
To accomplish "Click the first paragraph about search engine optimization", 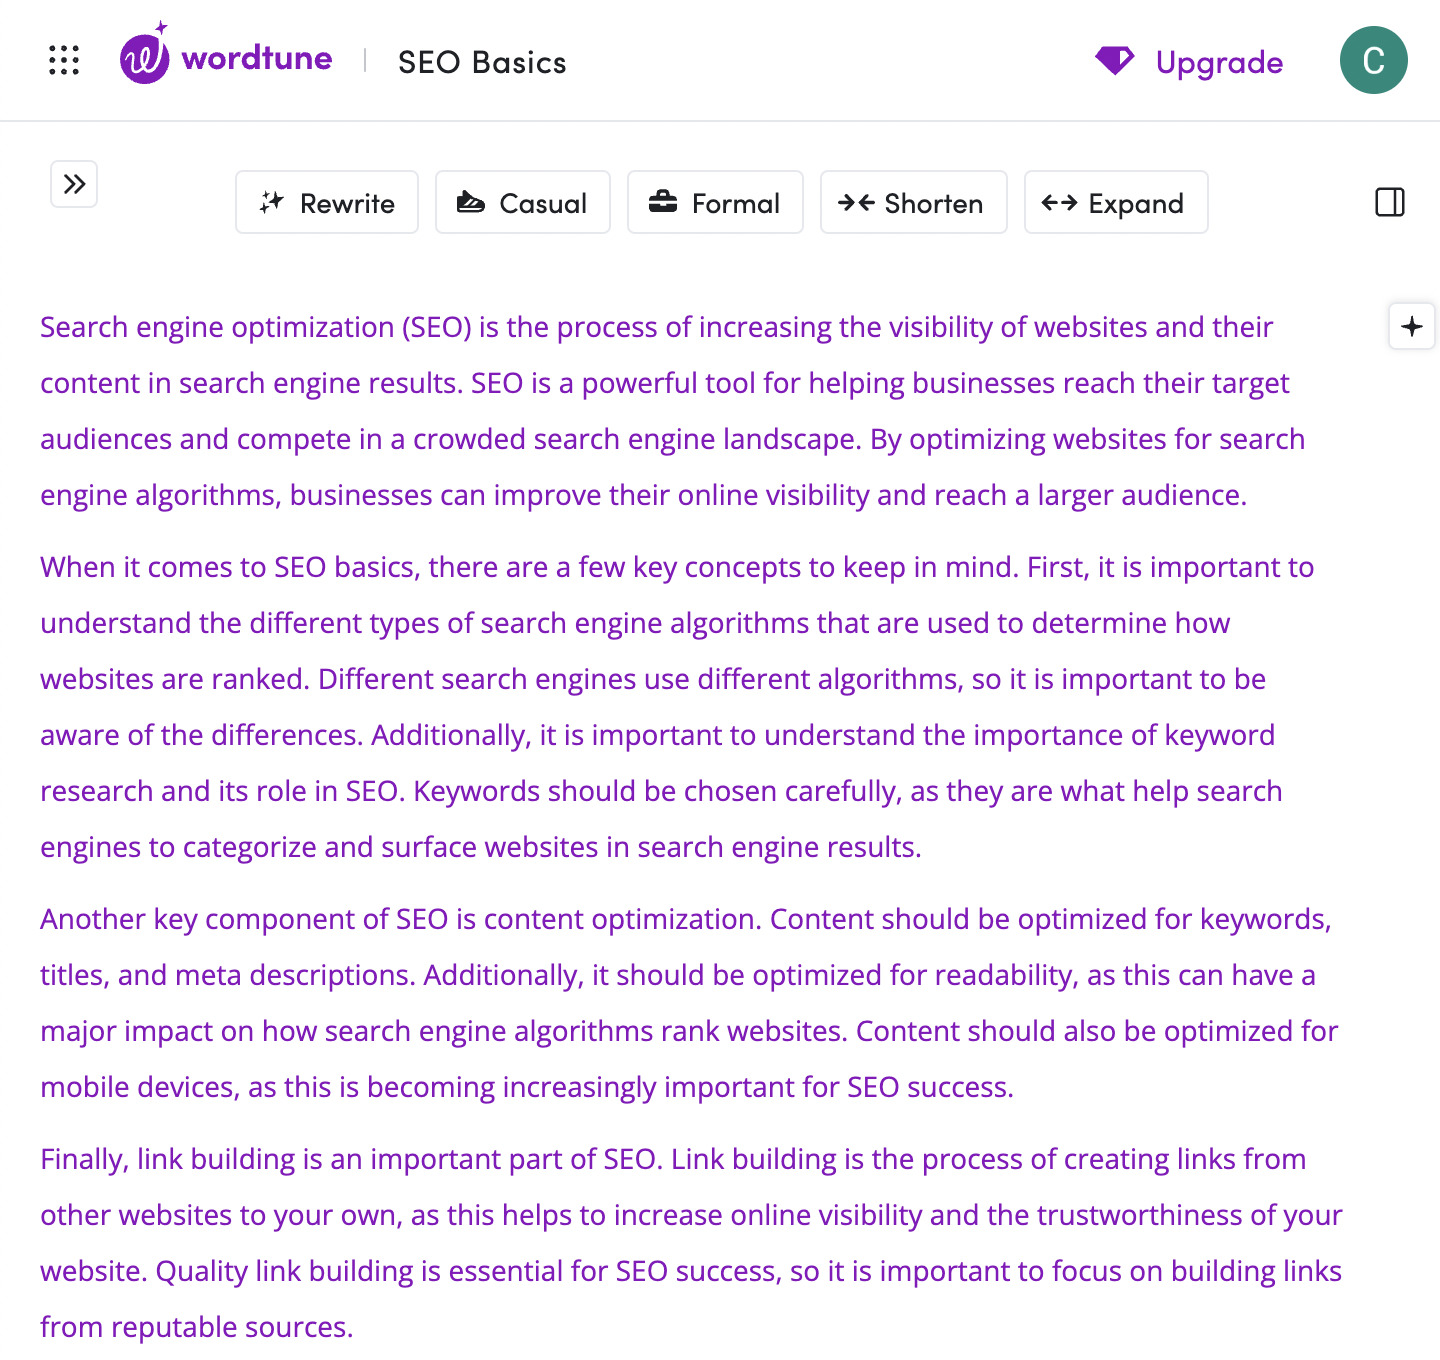I will click(660, 411).
